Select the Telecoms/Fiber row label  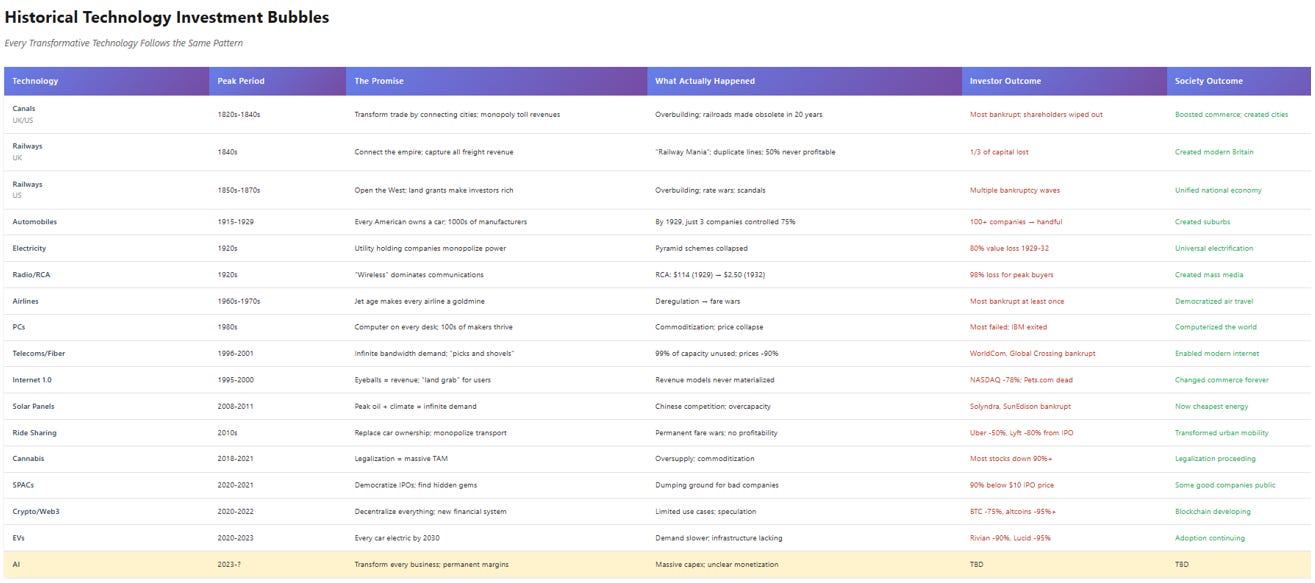38,353
